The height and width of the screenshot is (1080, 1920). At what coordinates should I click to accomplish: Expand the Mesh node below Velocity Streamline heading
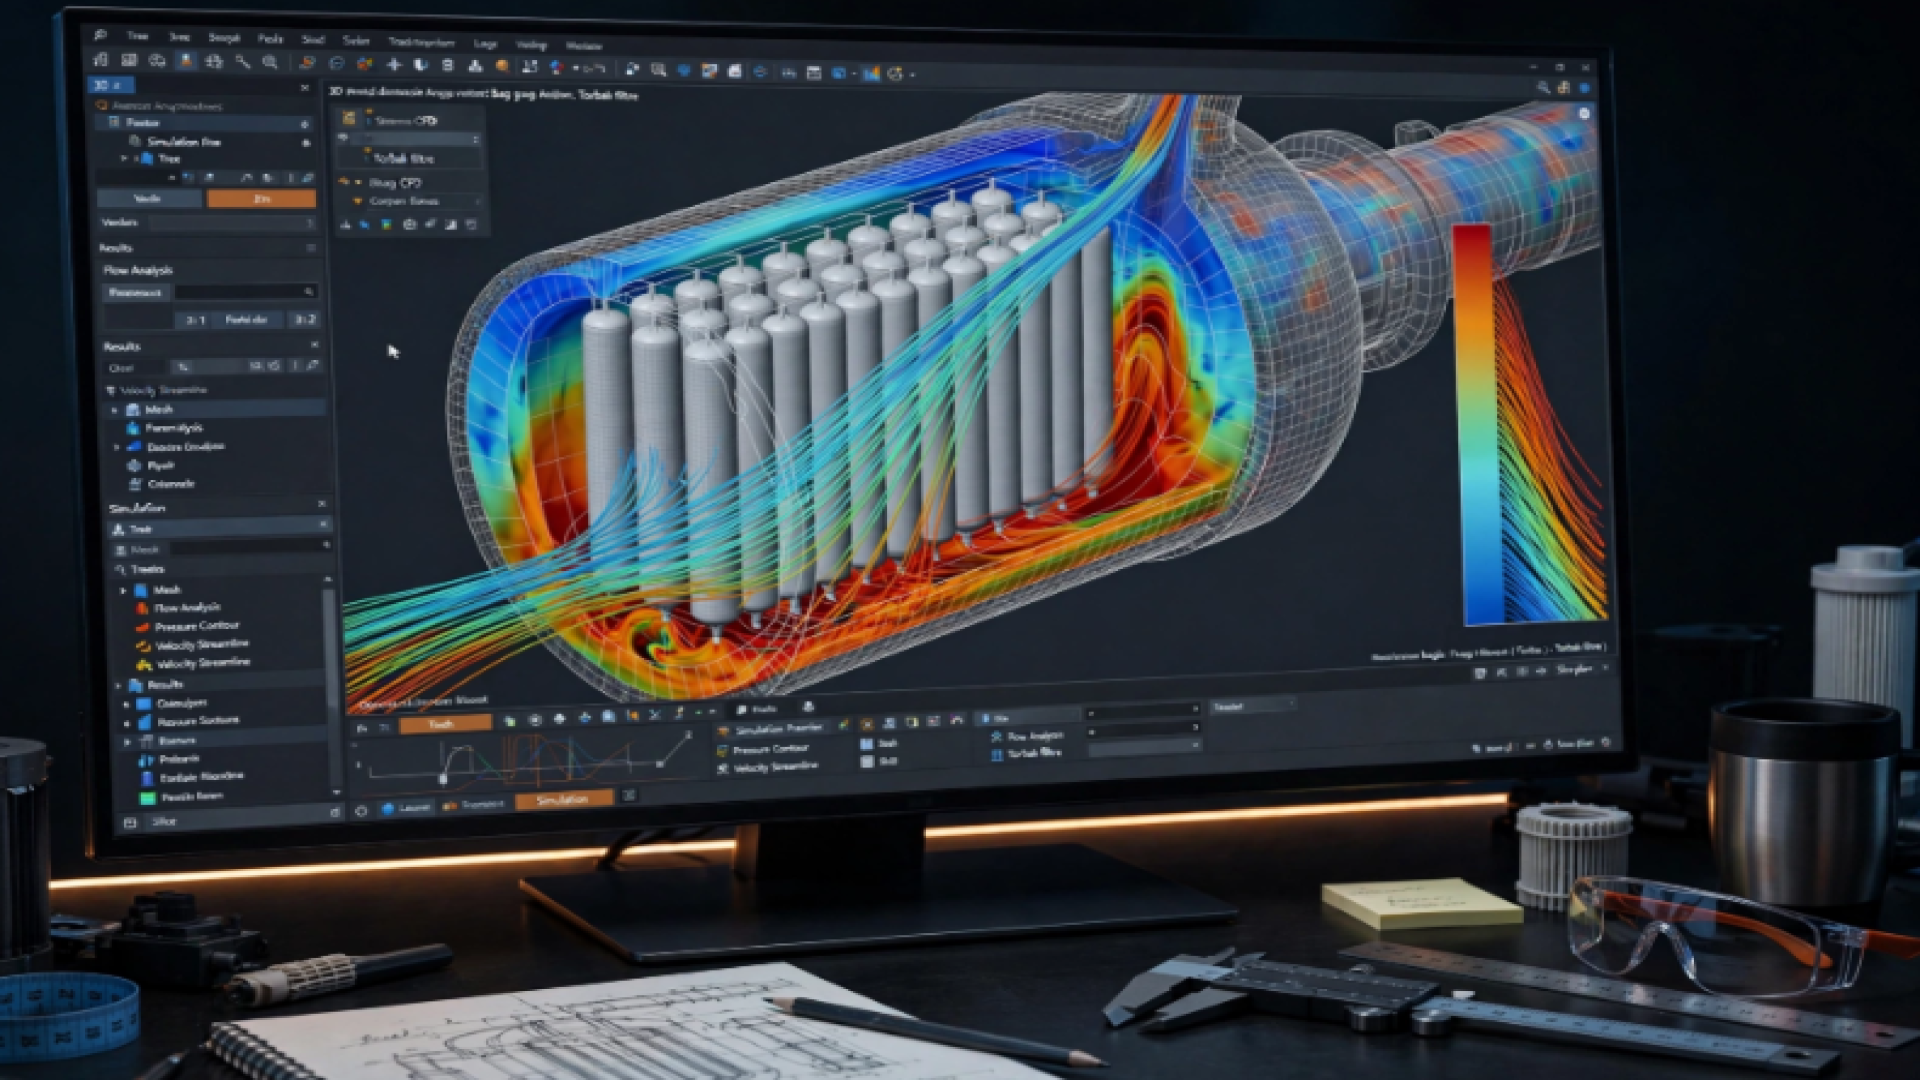114,410
